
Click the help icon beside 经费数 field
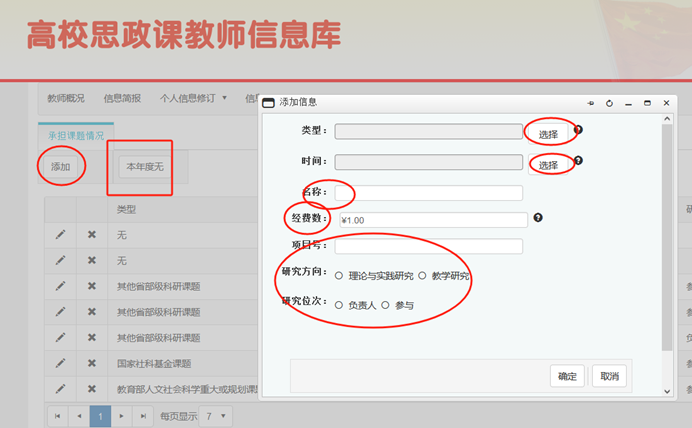pyautogui.click(x=538, y=218)
